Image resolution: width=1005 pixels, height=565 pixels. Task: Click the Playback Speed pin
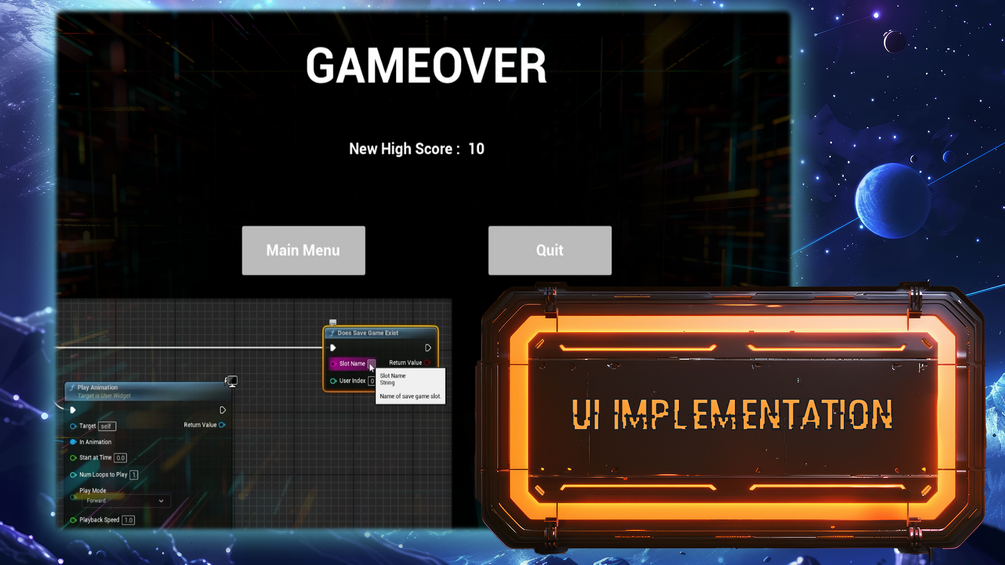coord(73,520)
